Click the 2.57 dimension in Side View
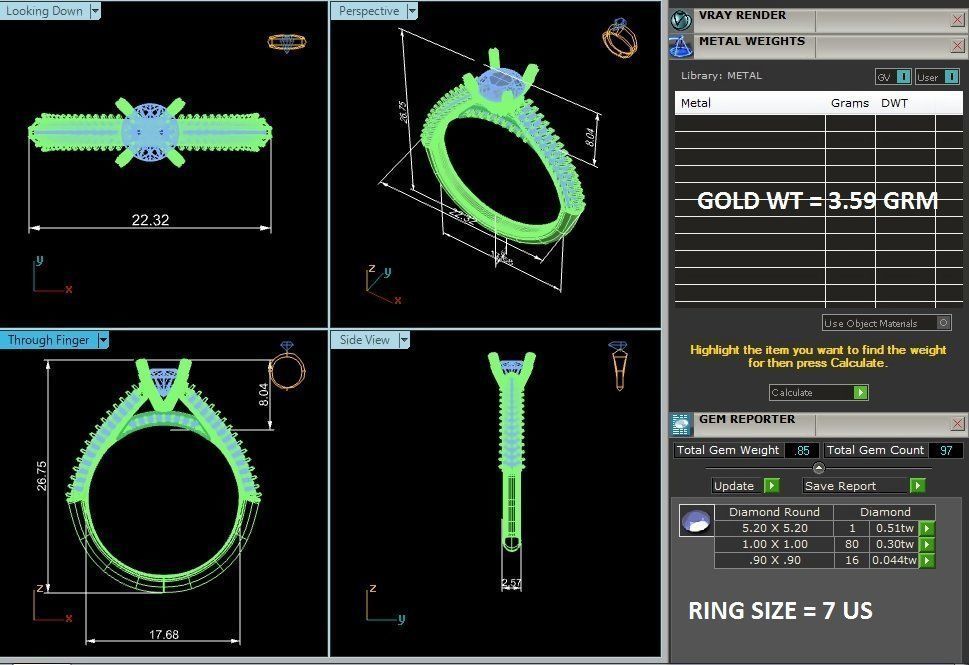 pos(511,583)
